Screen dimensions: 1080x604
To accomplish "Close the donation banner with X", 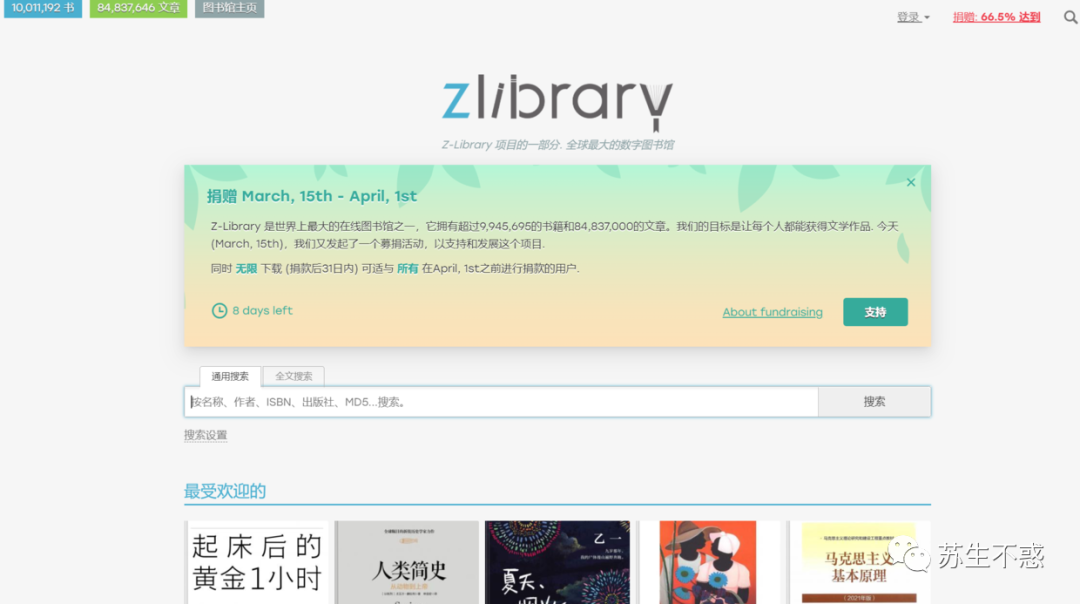I will tap(911, 183).
